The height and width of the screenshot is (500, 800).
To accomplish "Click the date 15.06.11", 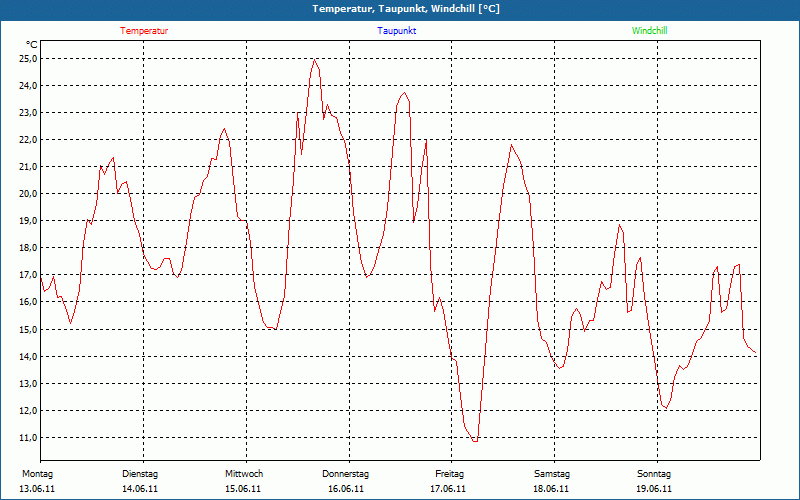I will [243, 489].
